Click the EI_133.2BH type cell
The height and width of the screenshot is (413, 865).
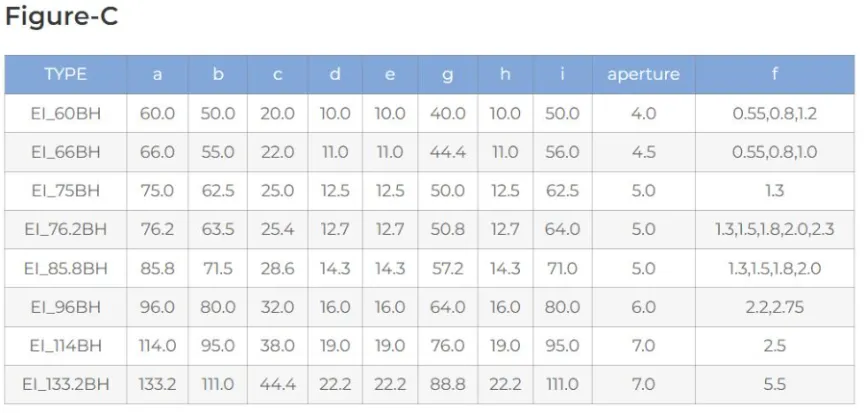tap(66, 384)
